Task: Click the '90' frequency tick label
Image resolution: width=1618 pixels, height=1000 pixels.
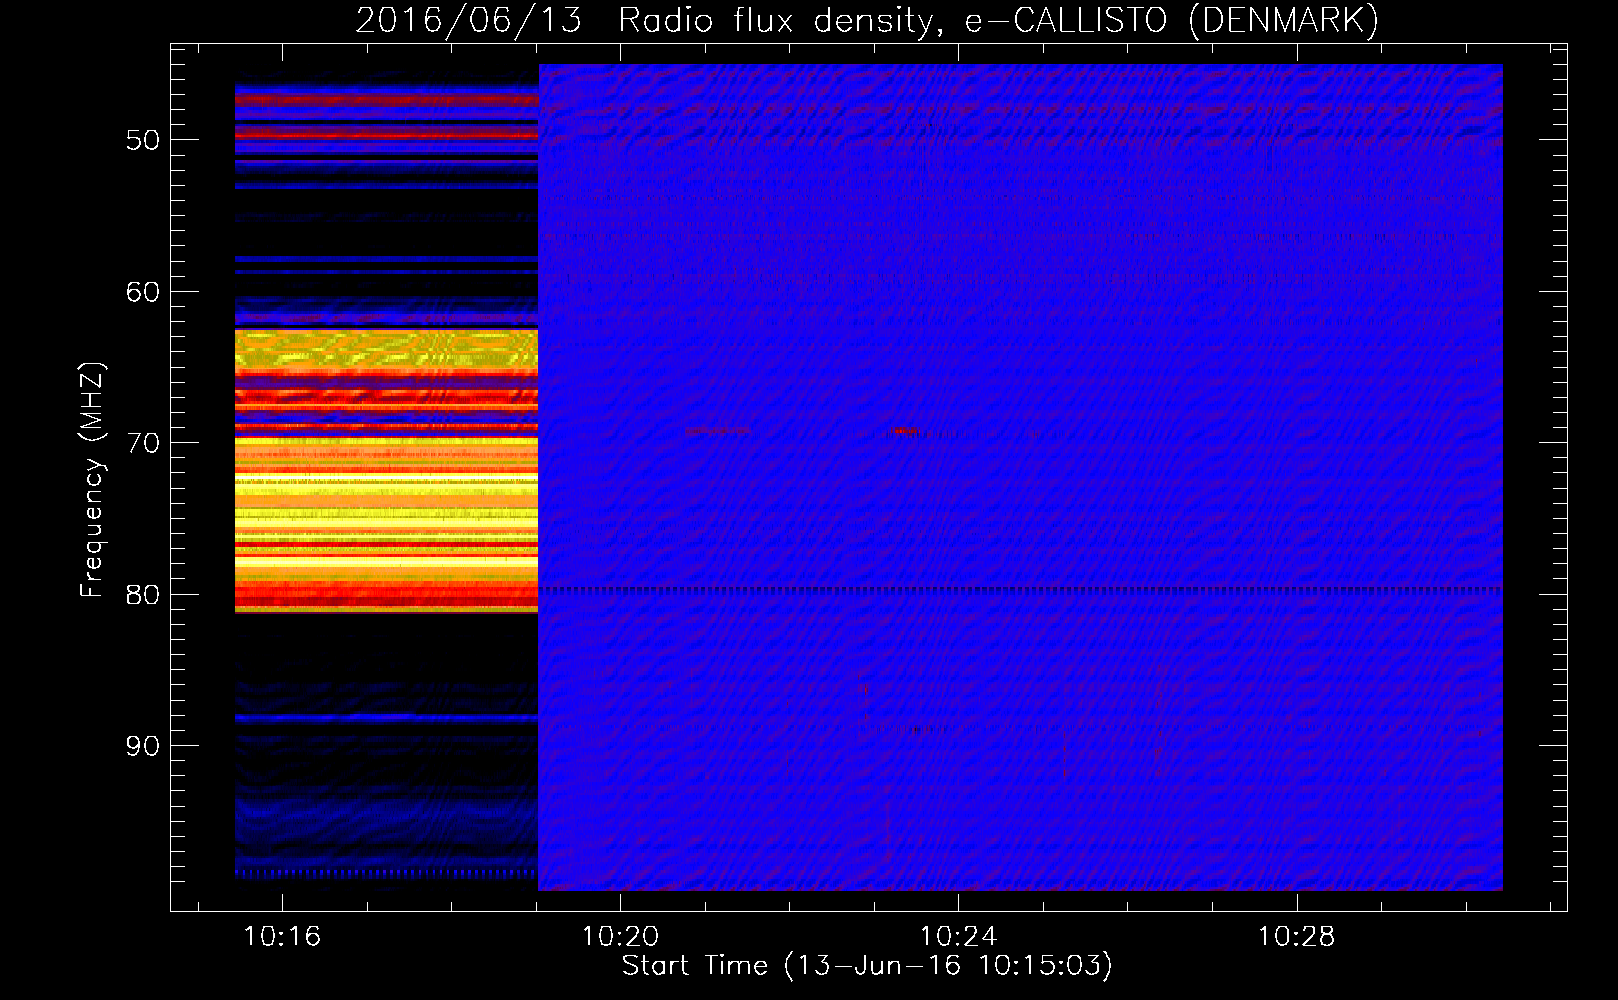Action: point(143,746)
